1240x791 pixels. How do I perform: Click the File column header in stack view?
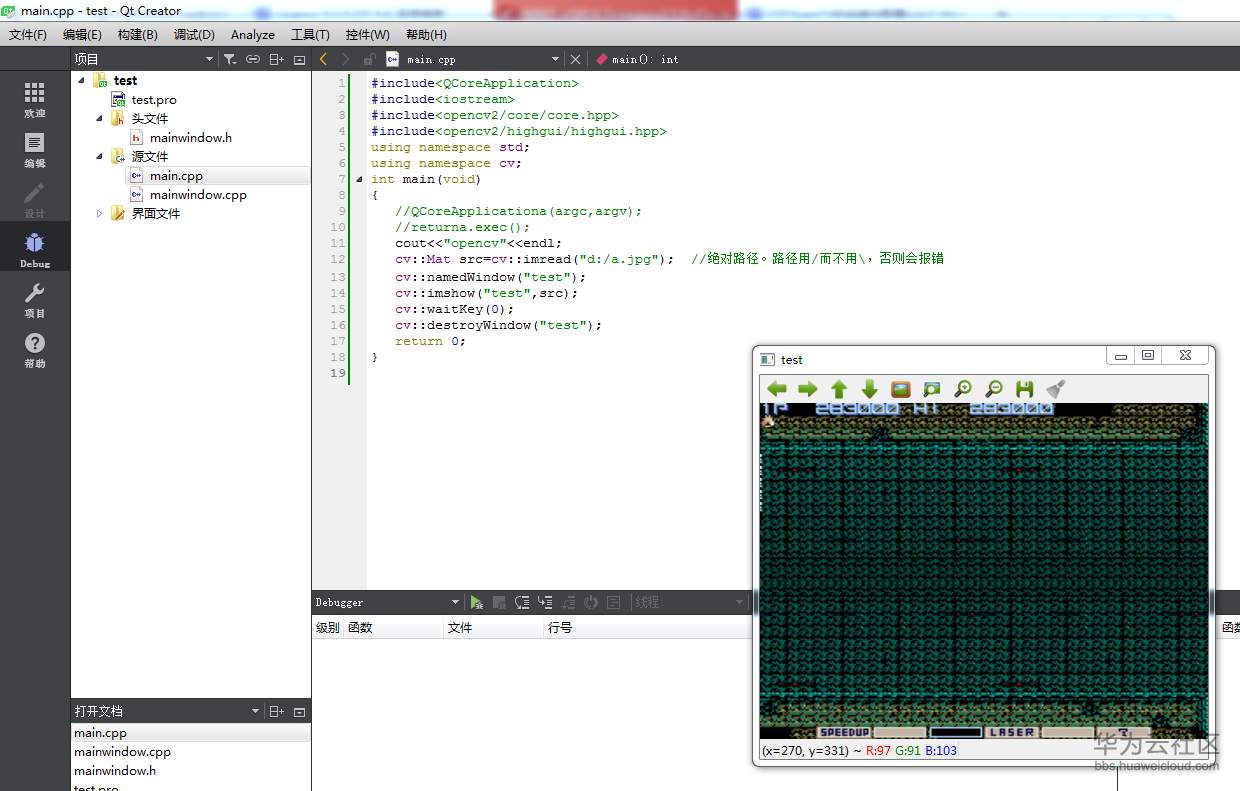pos(493,627)
